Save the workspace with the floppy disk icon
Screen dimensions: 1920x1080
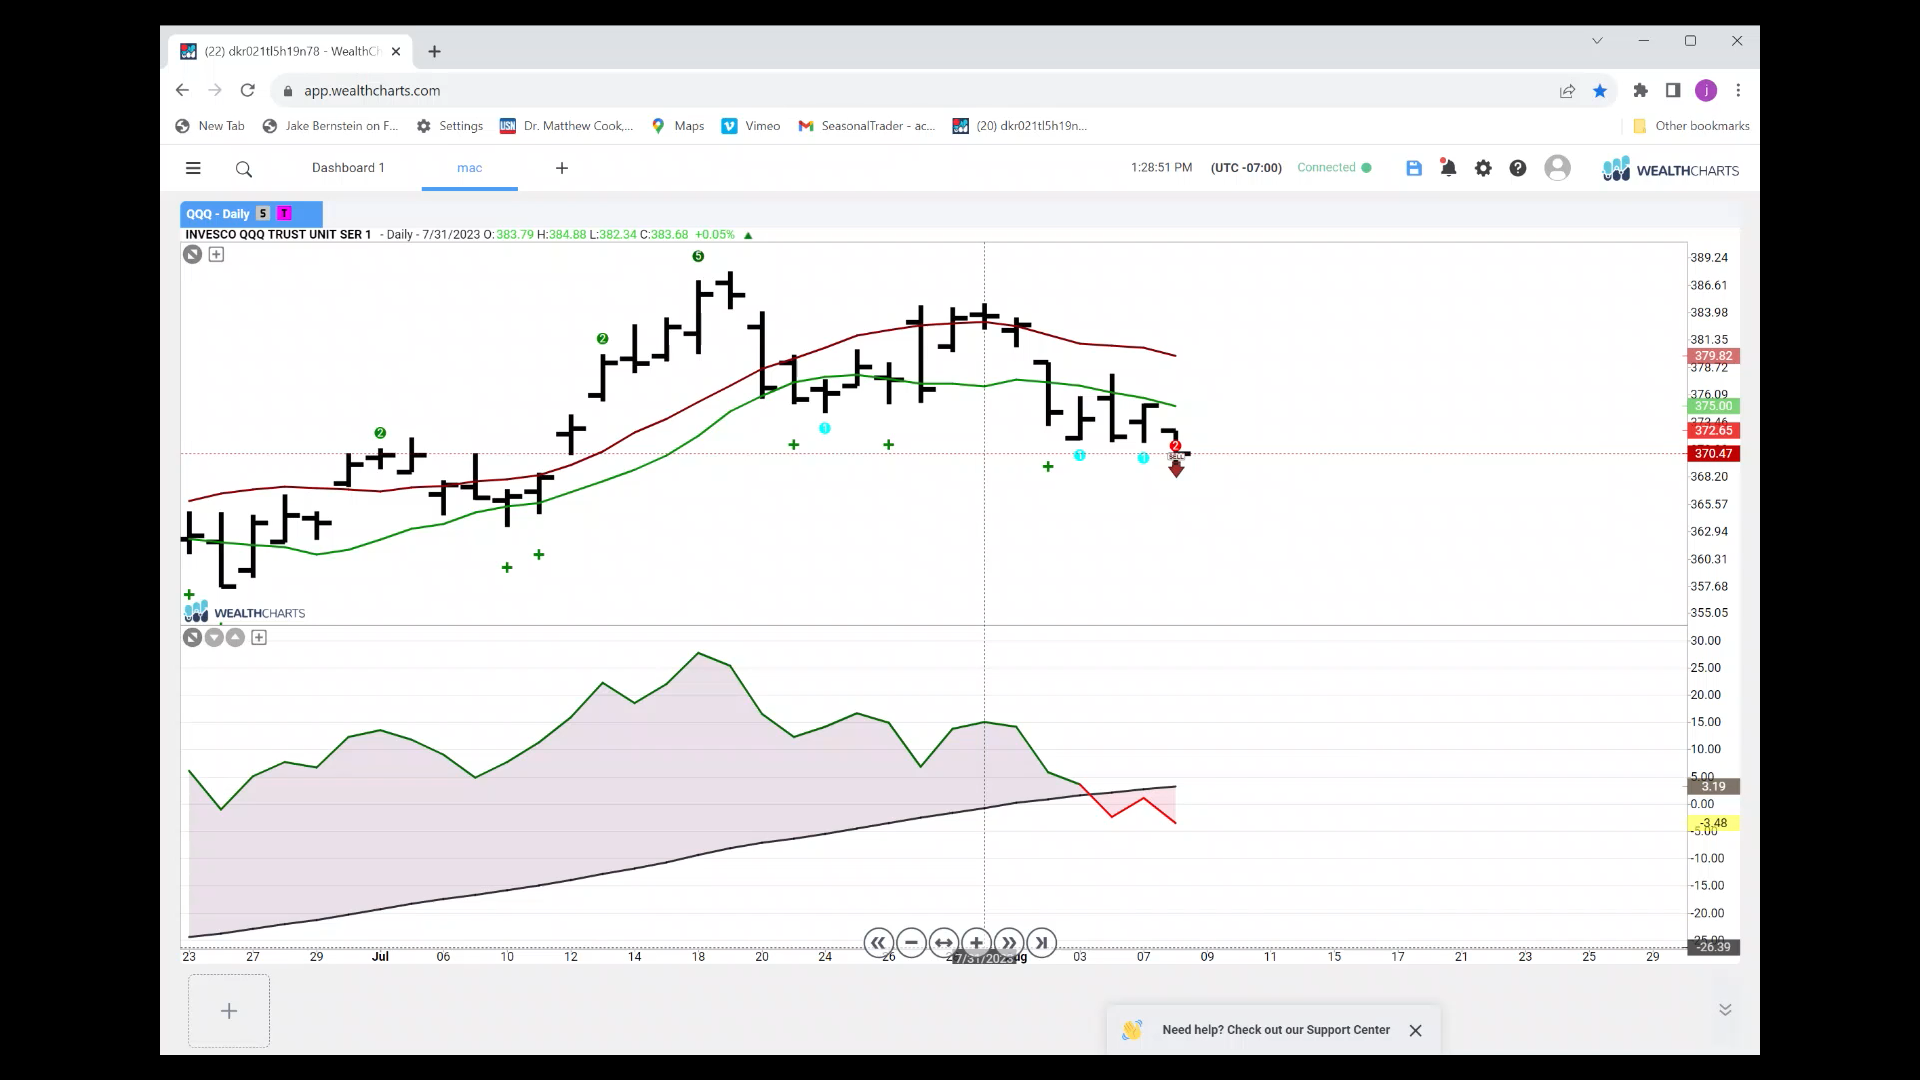tap(1414, 168)
